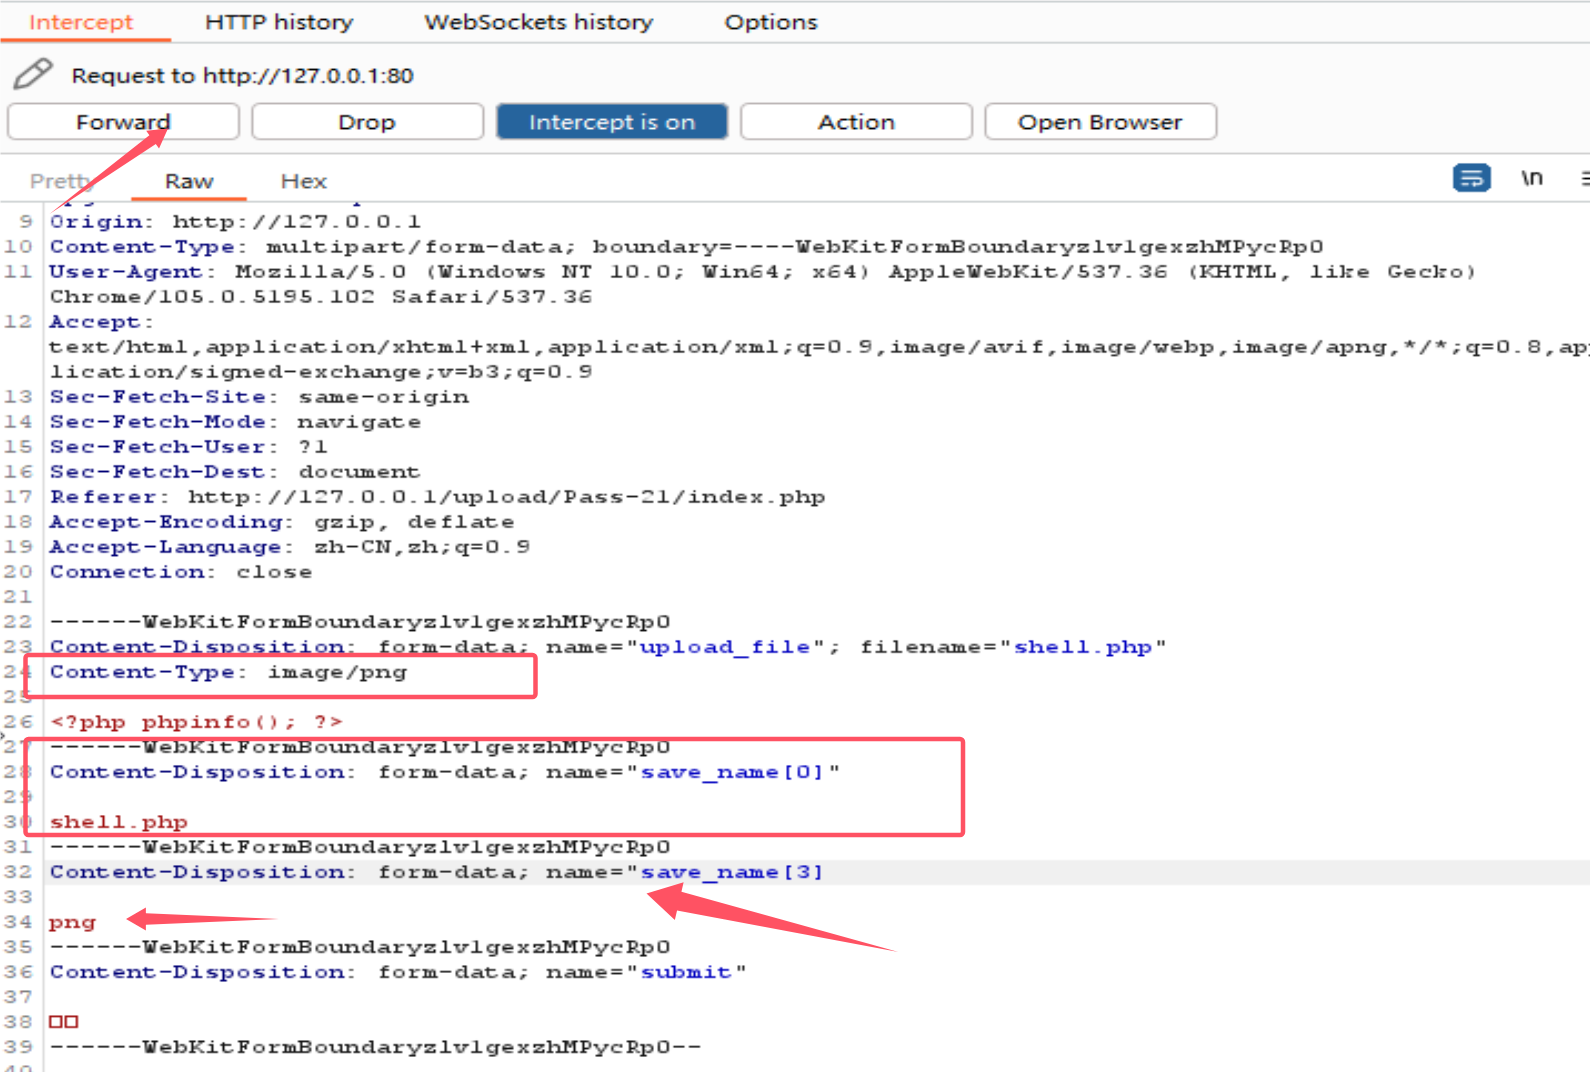The width and height of the screenshot is (1590, 1072).
Task: Open the HTTP history tab
Action: point(279,22)
